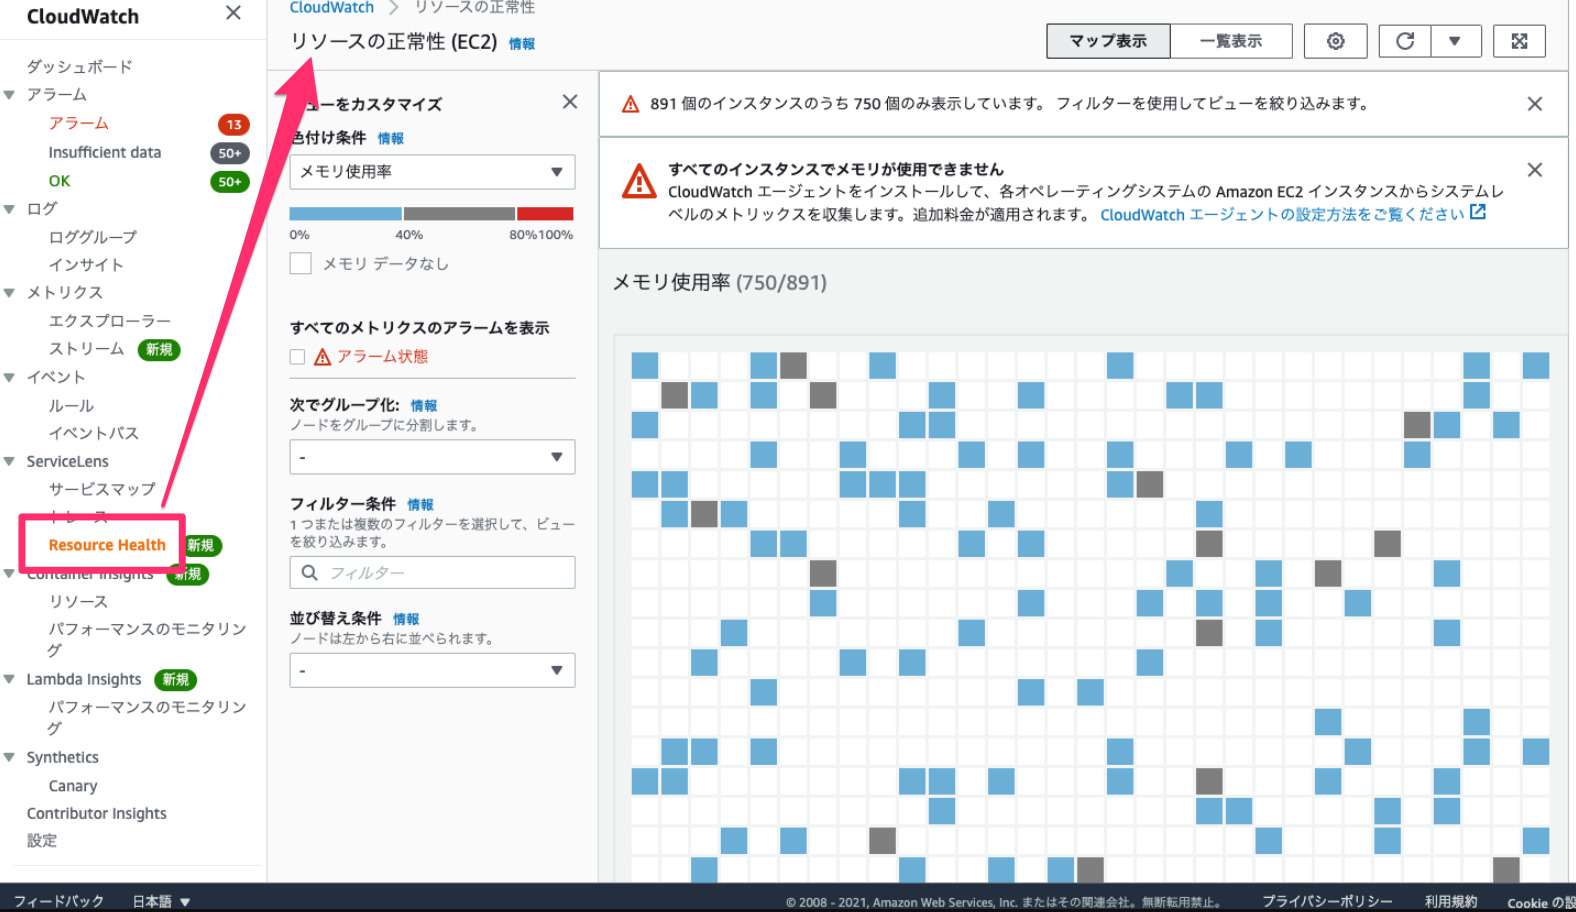This screenshot has height=912, width=1576.
Task: Click the red alarm count badge 13
Action: (x=234, y=124)
